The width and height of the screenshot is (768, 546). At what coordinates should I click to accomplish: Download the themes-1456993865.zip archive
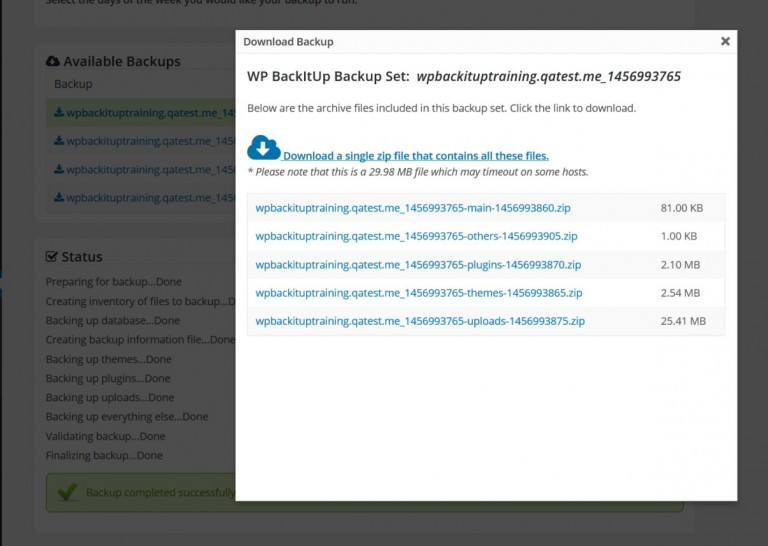click(419, 293)
